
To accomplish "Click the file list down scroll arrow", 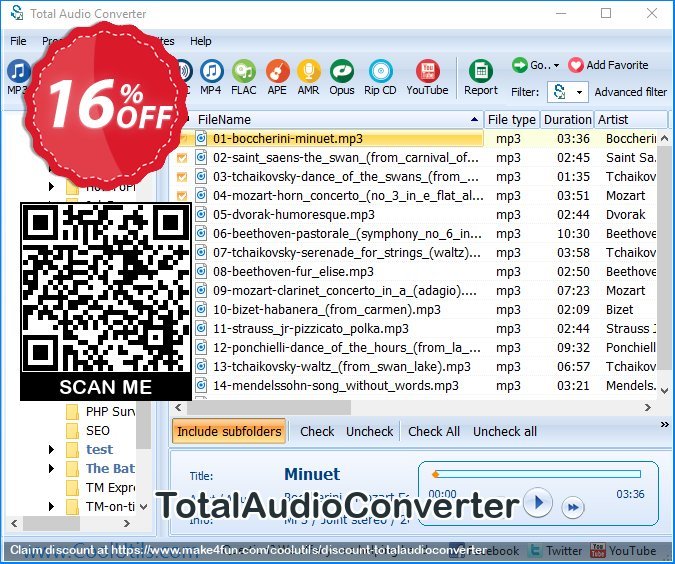I will click(664, 390).
